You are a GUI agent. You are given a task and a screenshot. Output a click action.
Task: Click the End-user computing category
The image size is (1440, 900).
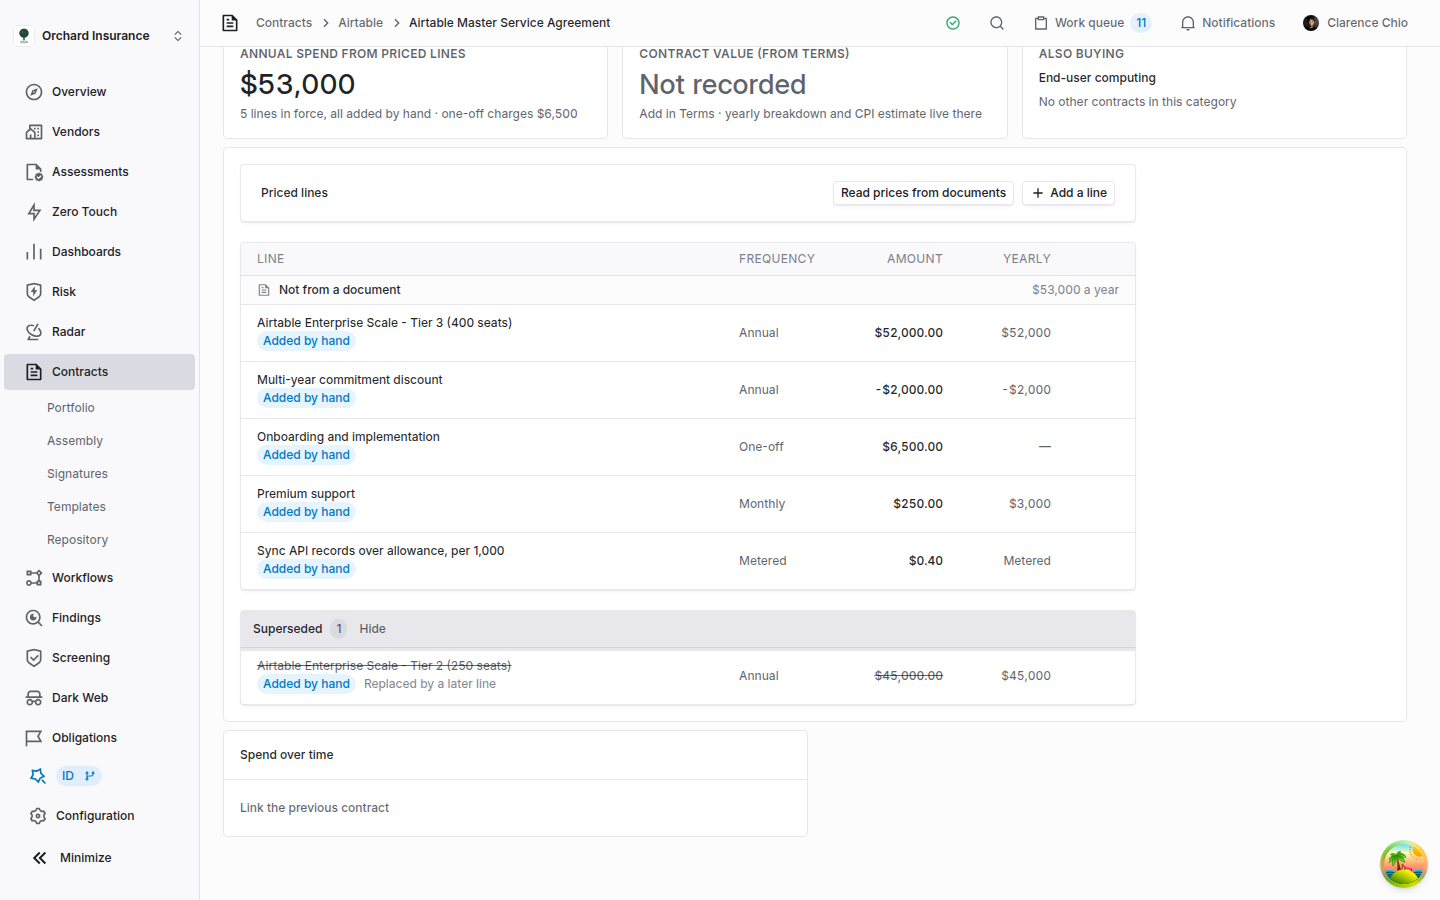tap(1097, 78)
